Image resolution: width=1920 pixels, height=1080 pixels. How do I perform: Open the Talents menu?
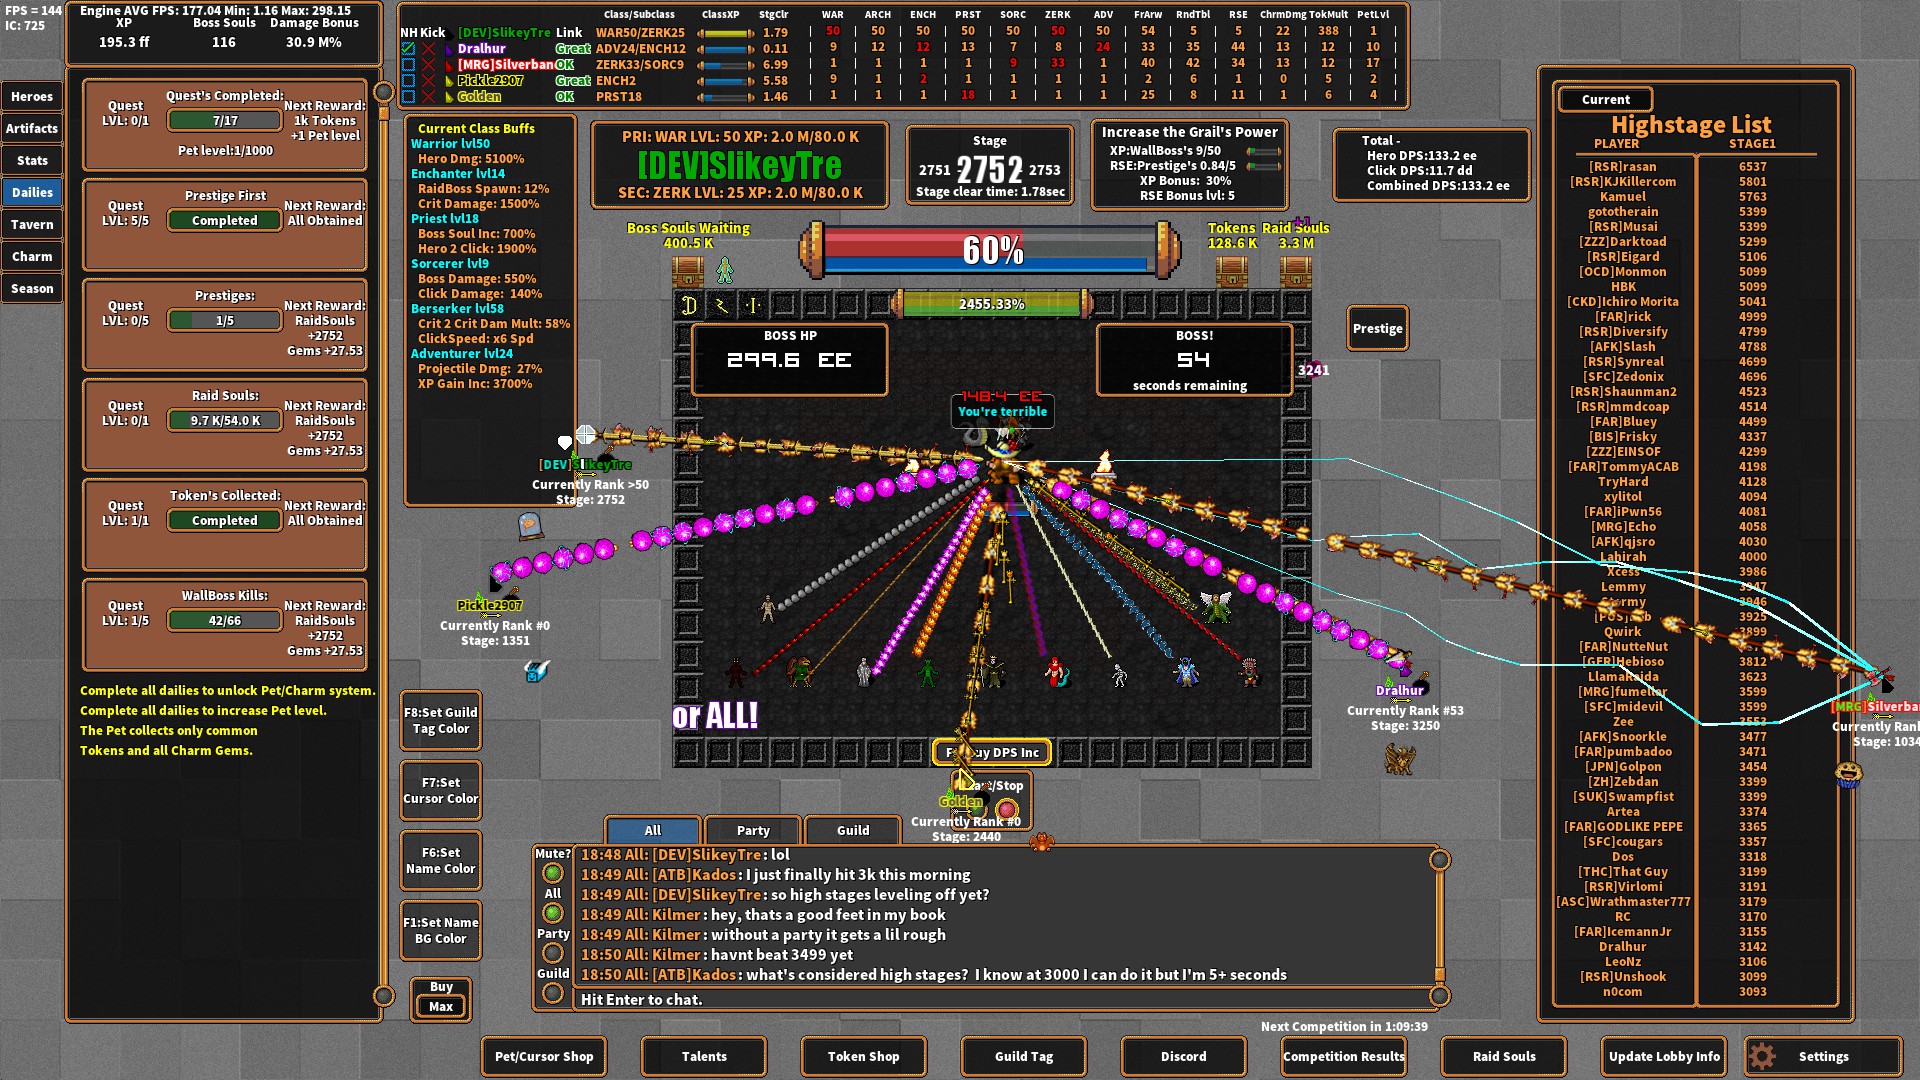(x=703, y=1056)
